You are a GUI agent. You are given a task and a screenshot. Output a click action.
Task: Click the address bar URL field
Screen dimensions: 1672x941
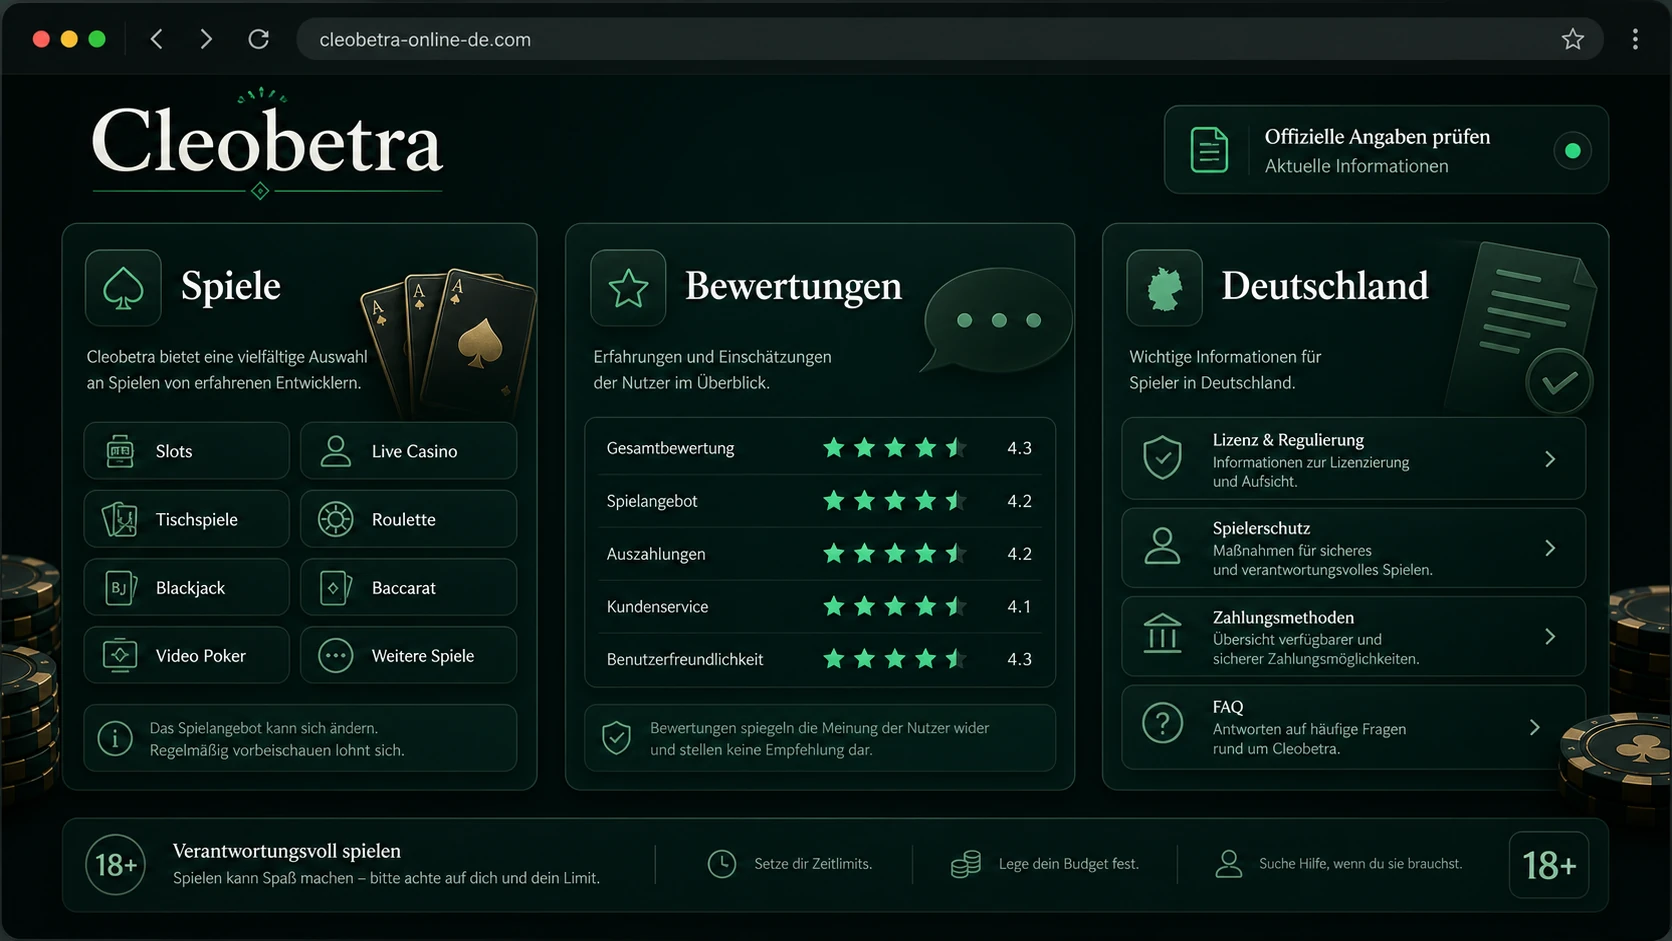pyautogui.click(x=950, y=39)
